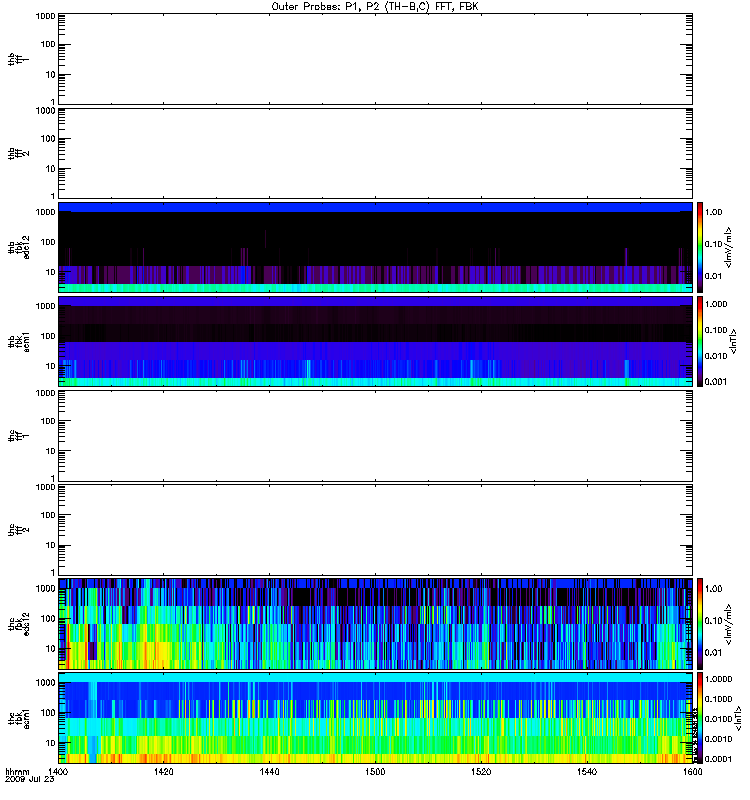This screenshot has width=750, height=800.
Task: Click the "0.010" tick on thb scm1 color bar
Action: coord(716,356)
